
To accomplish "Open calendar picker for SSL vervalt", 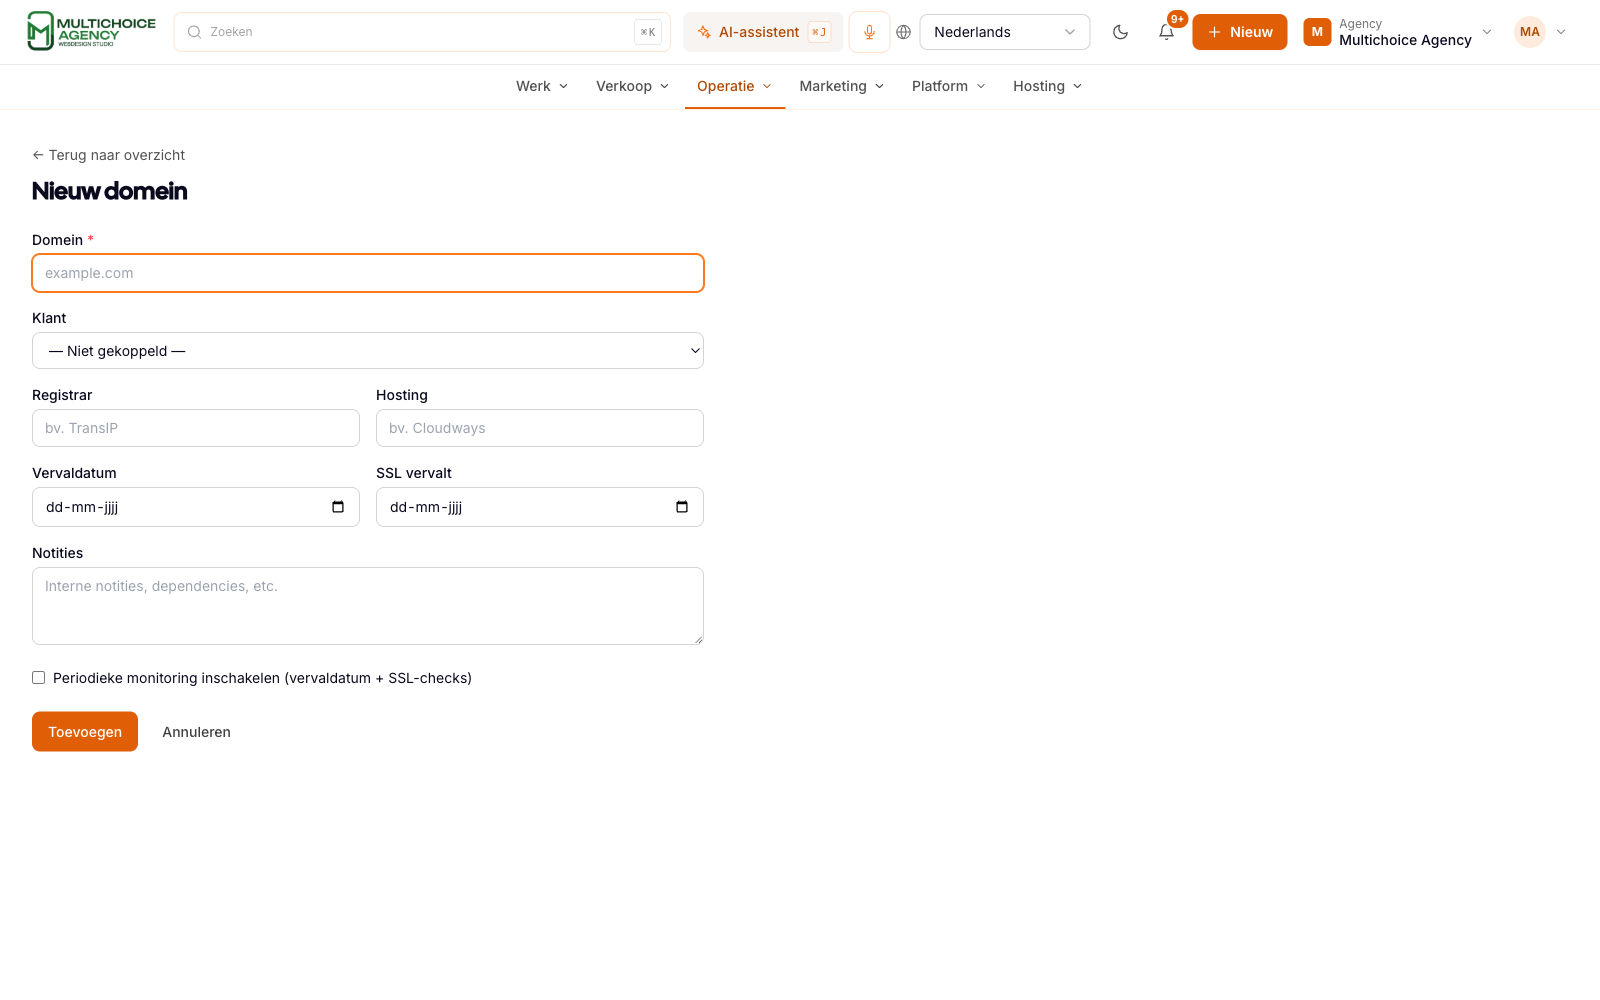I will (x=682, y=507).
